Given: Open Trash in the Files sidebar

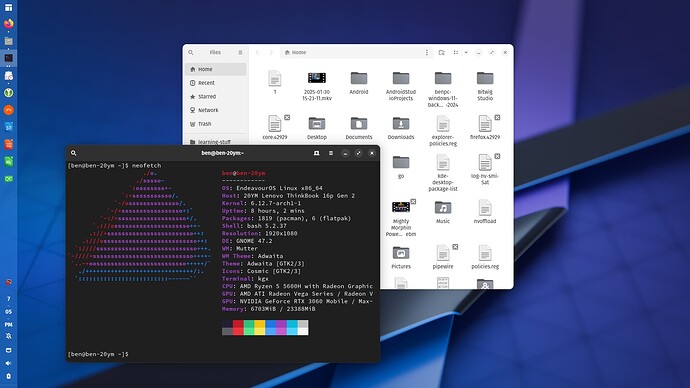Looking at the screenshot, I should coord(216,124).
